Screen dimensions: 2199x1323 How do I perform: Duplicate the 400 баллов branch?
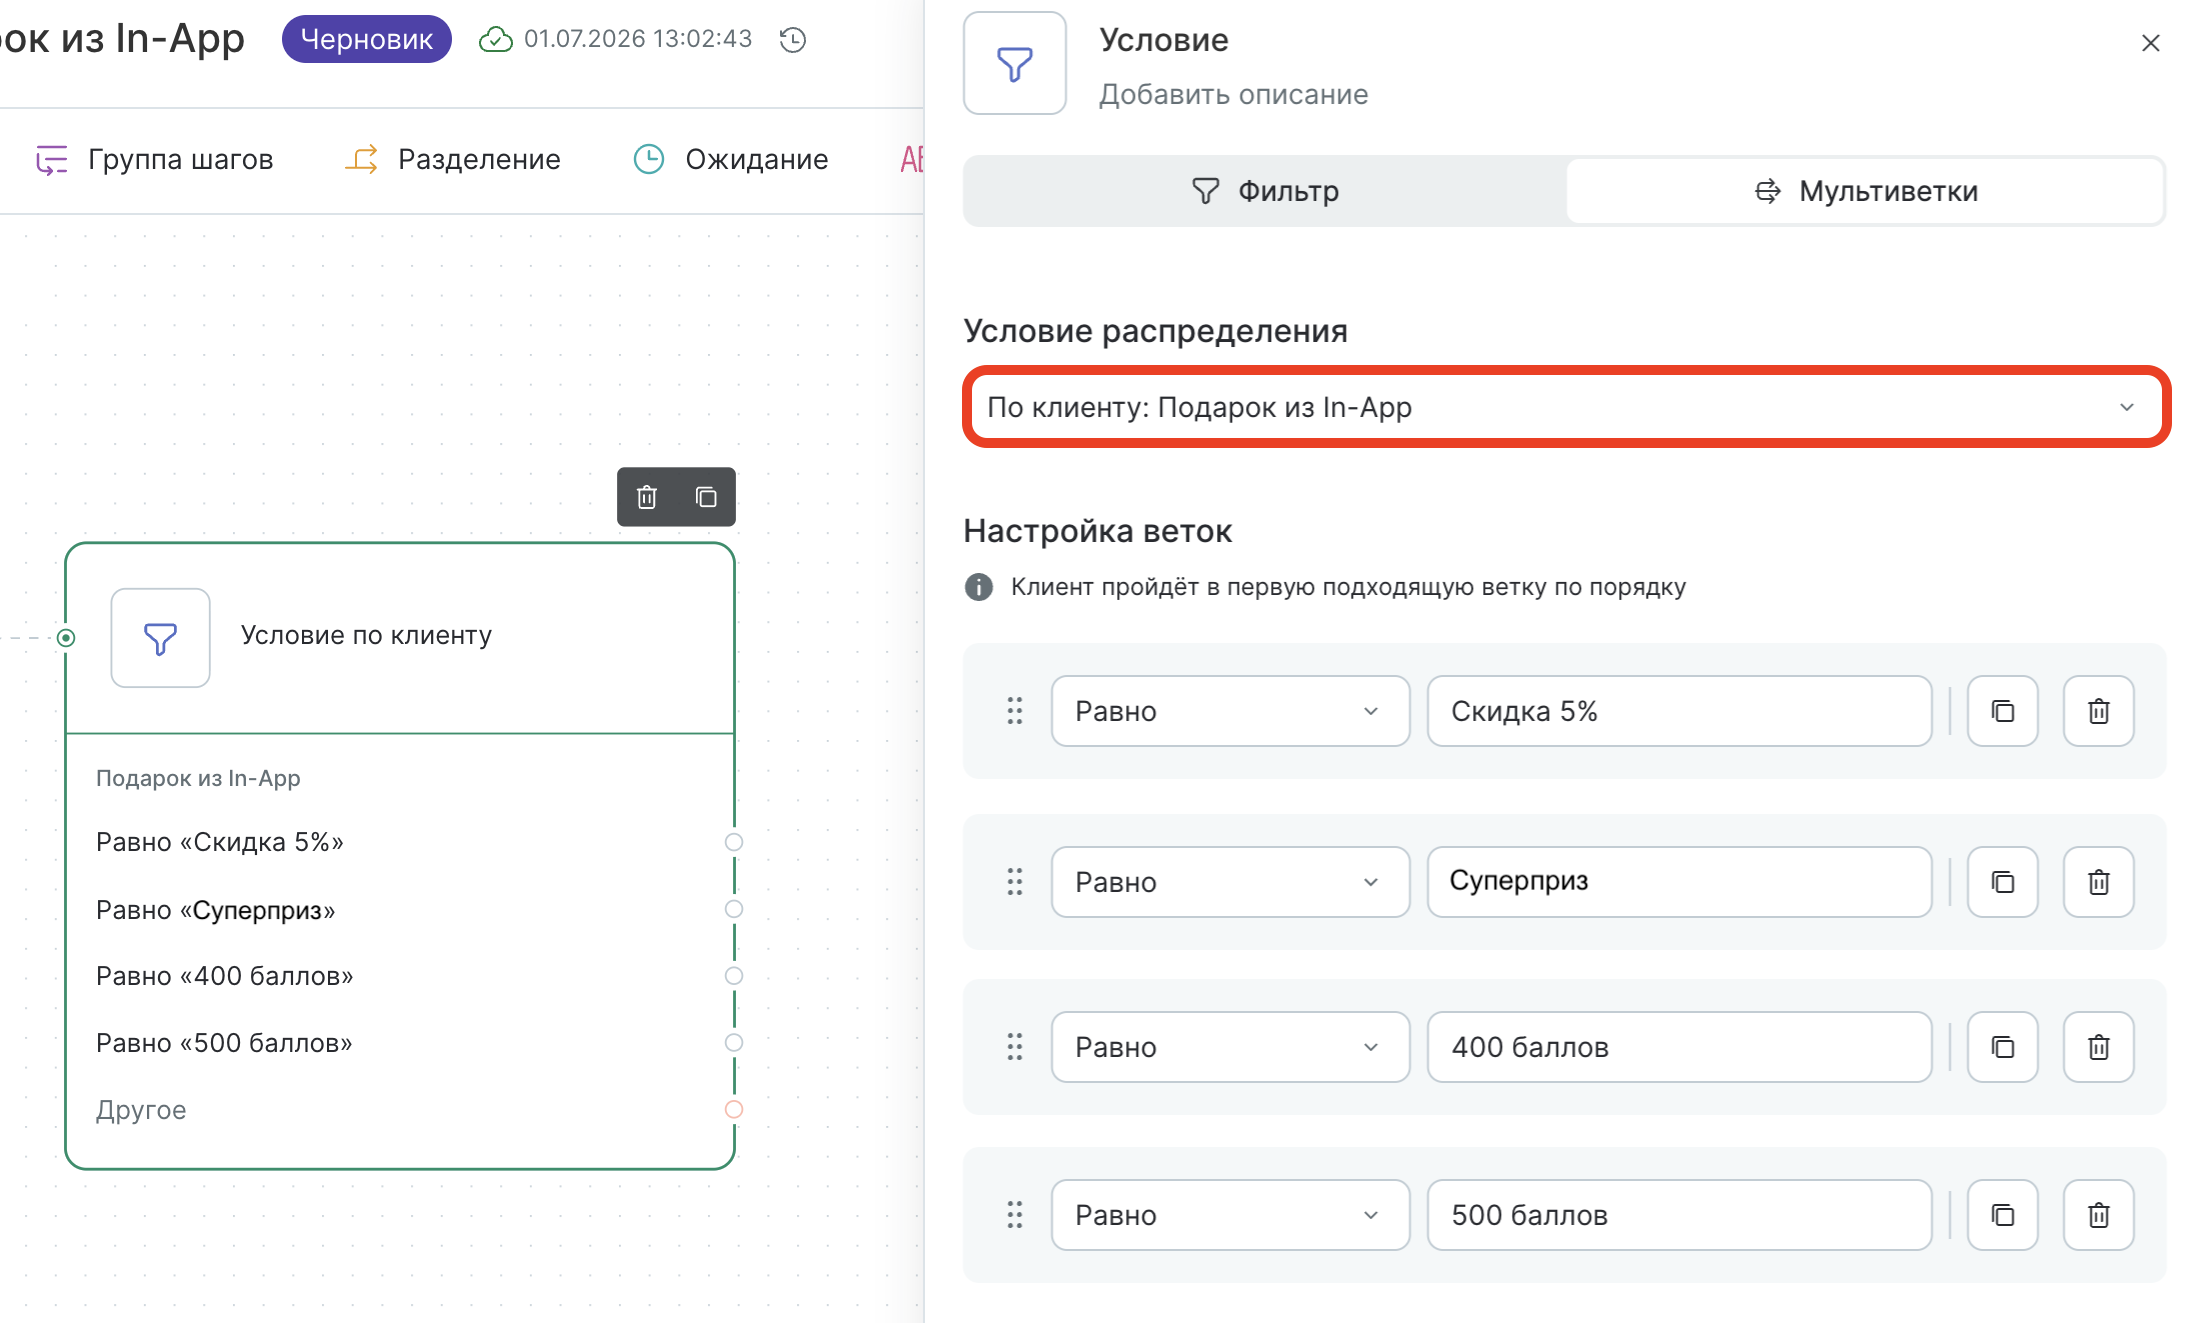pos(2003,1047)
